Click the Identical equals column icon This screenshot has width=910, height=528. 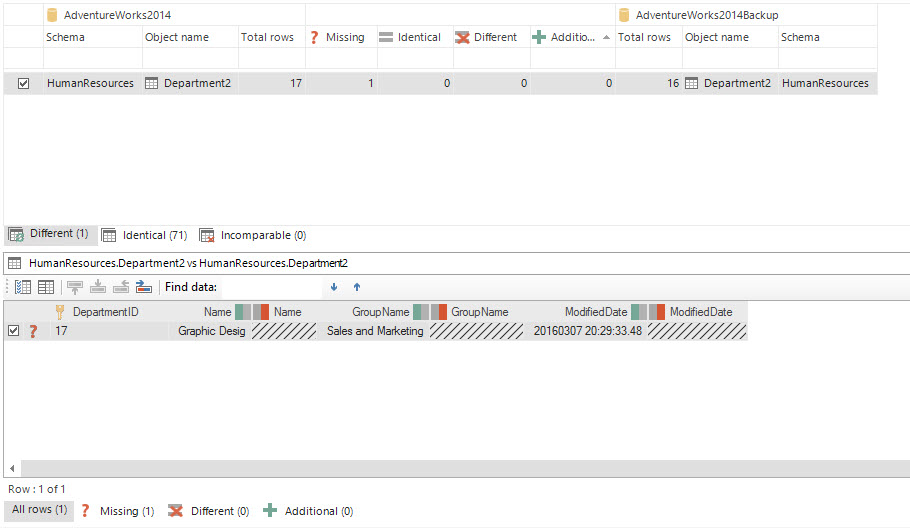pos(386,37)
